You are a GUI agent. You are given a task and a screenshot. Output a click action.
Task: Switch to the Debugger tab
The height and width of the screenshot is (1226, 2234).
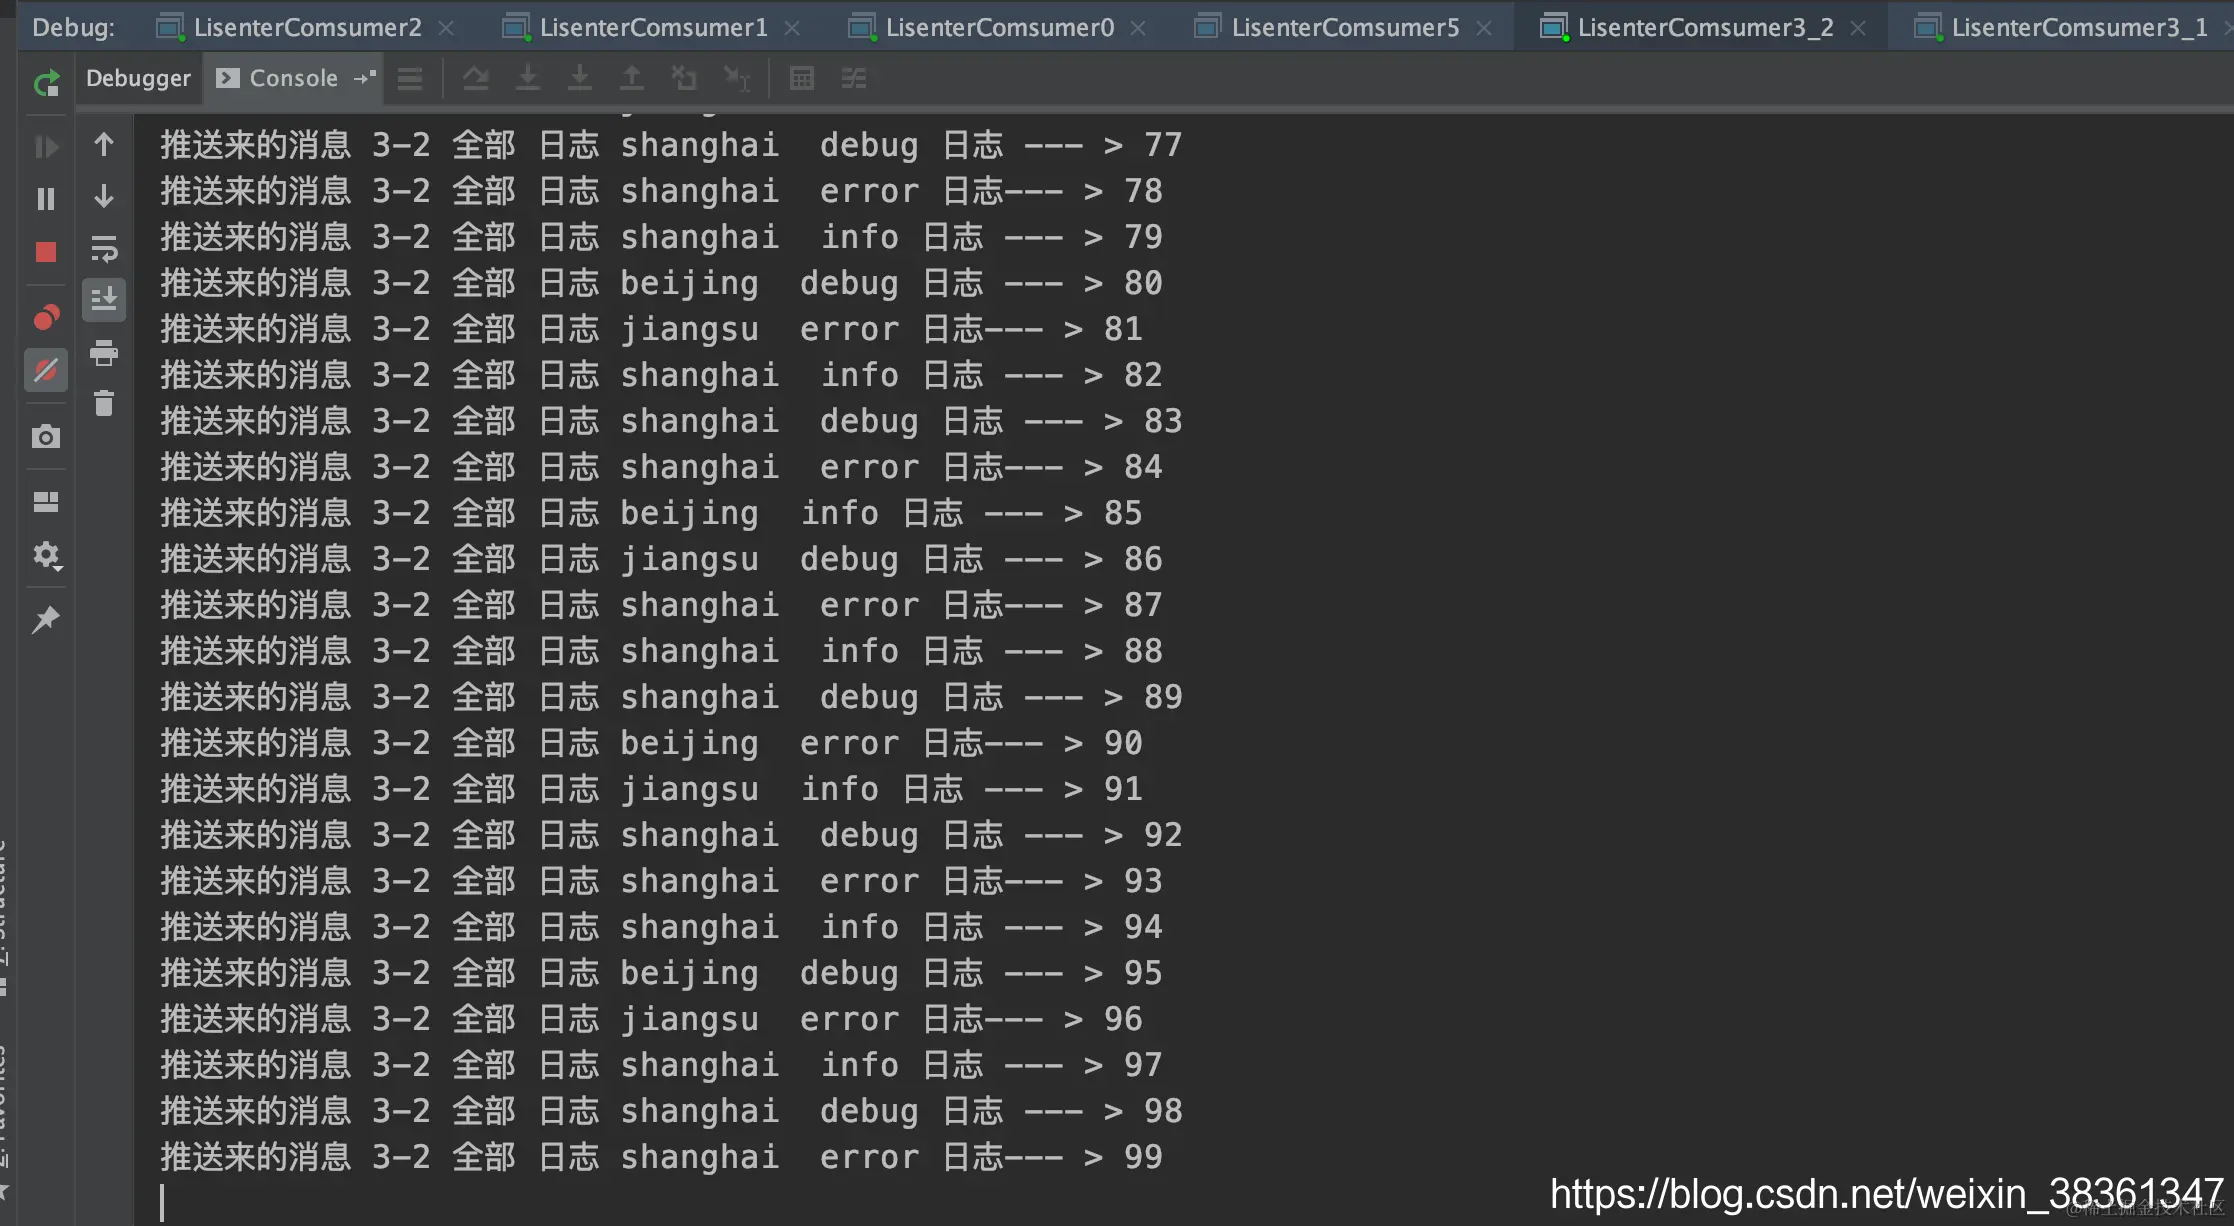point(138,78)
